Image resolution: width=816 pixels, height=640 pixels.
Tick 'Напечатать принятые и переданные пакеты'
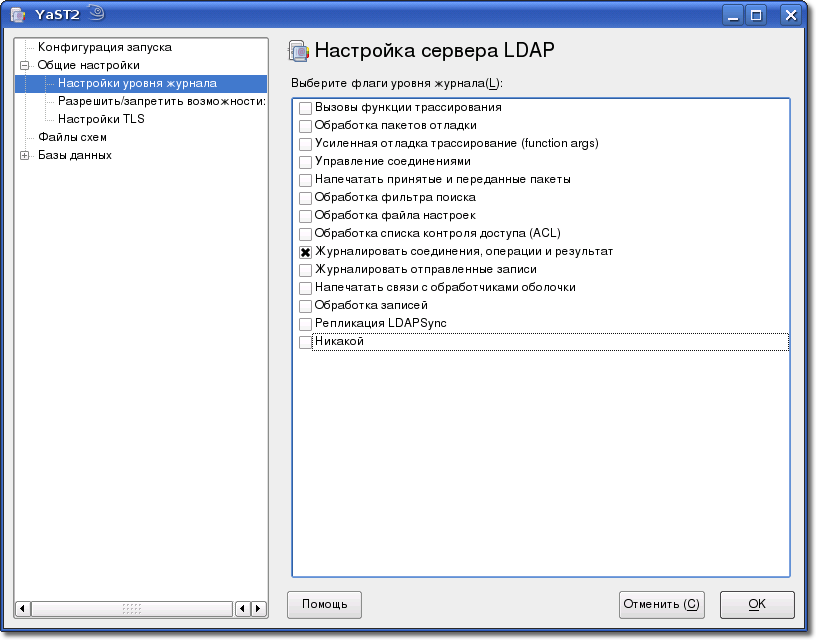click(x=305, y=180)
